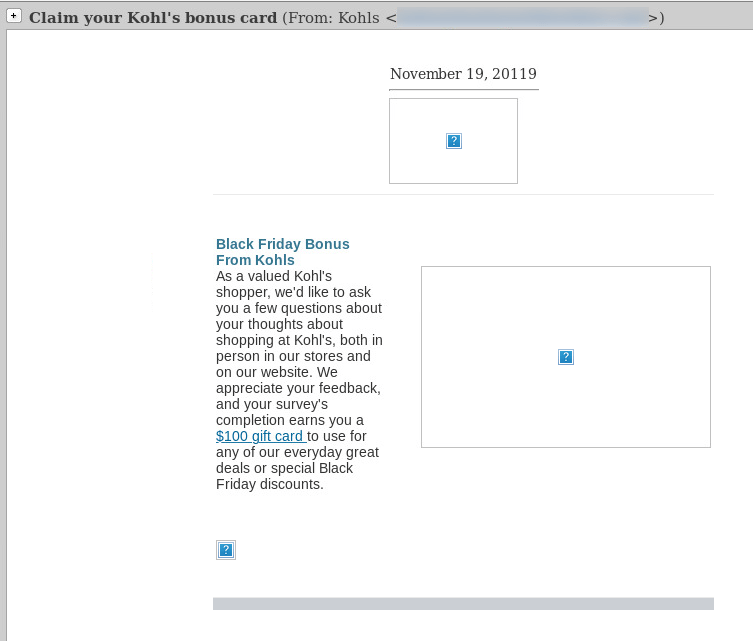Expand the message header plus icon

pyautogui.click(x=14, y=16)
